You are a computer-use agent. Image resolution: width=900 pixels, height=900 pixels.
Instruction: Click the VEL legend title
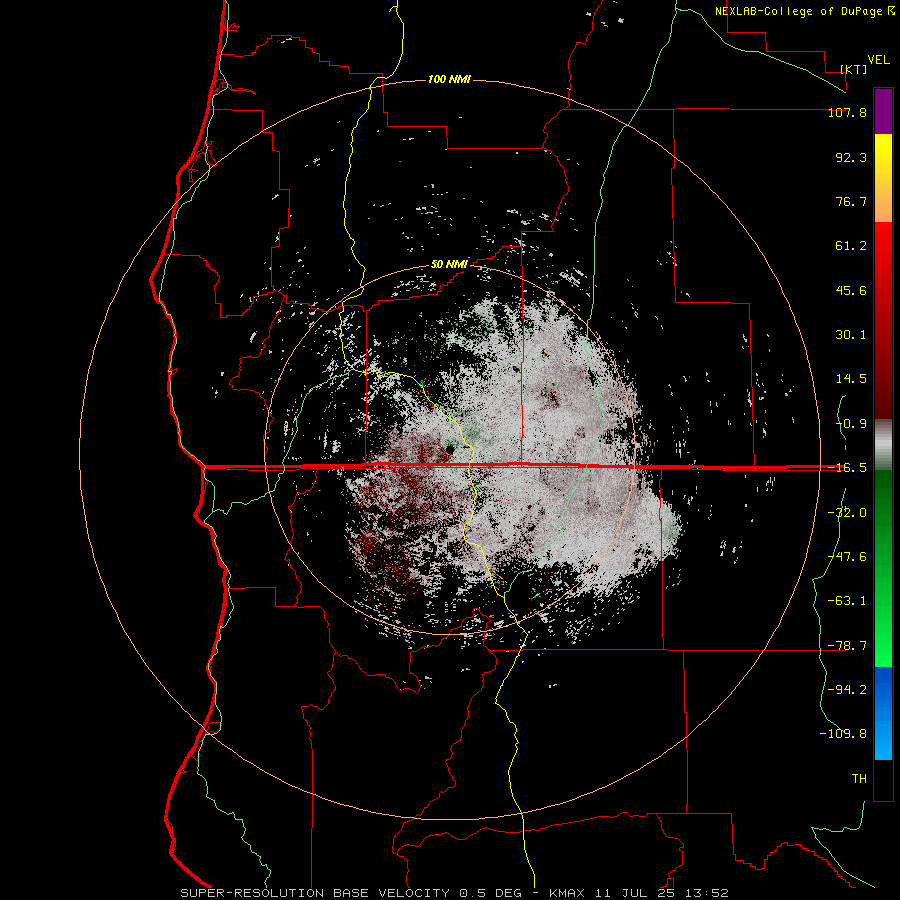coord(878,60)
